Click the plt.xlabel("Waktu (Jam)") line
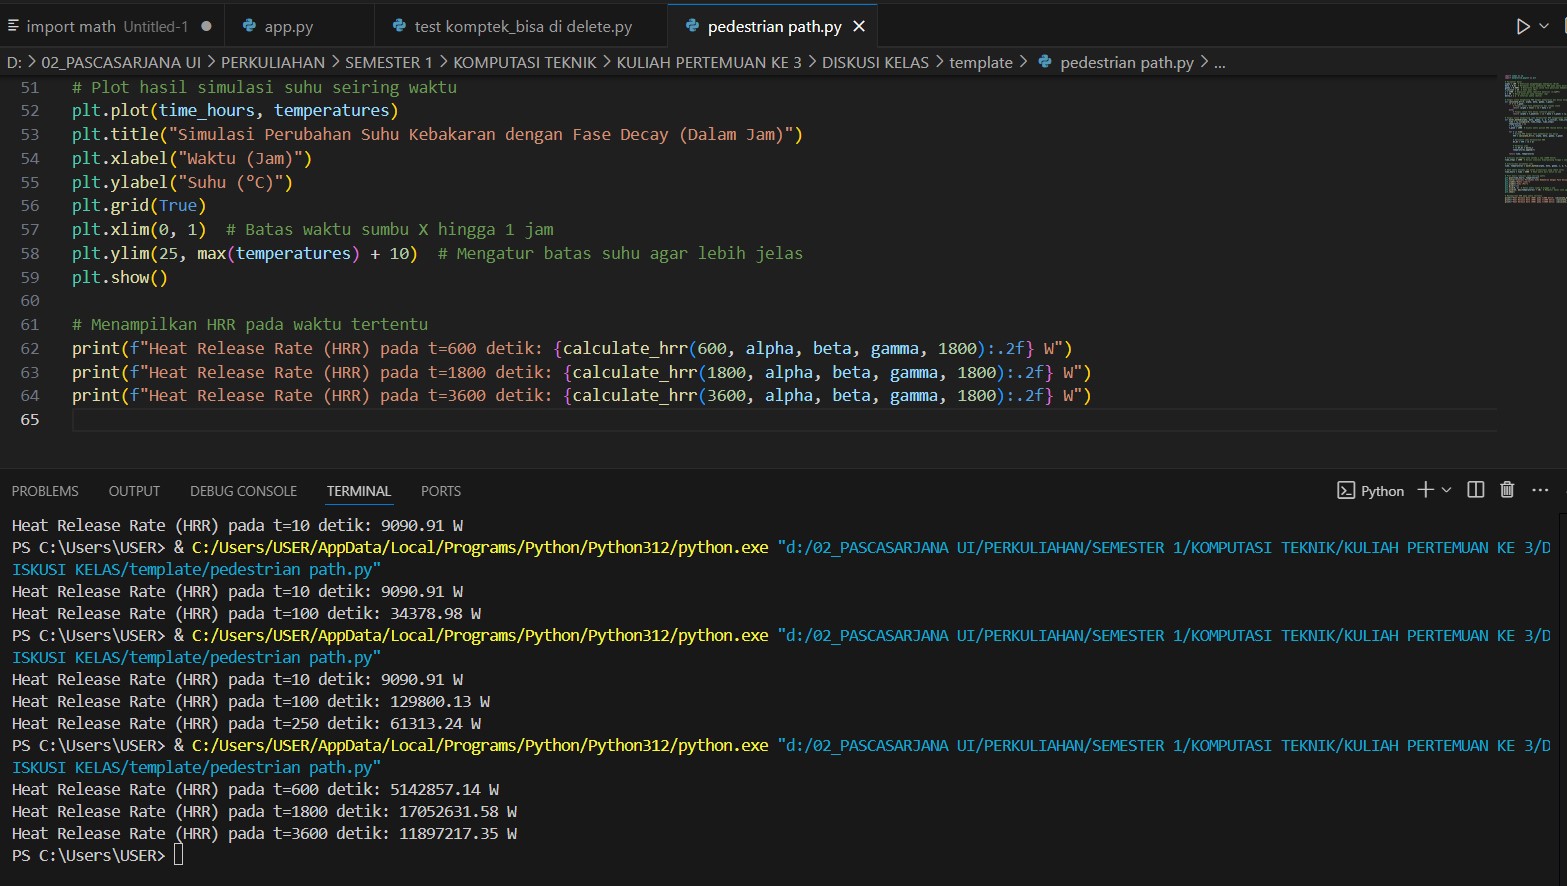Image resolution: width=1567 pixels, height=886 pixels. (x=192, y=159)
